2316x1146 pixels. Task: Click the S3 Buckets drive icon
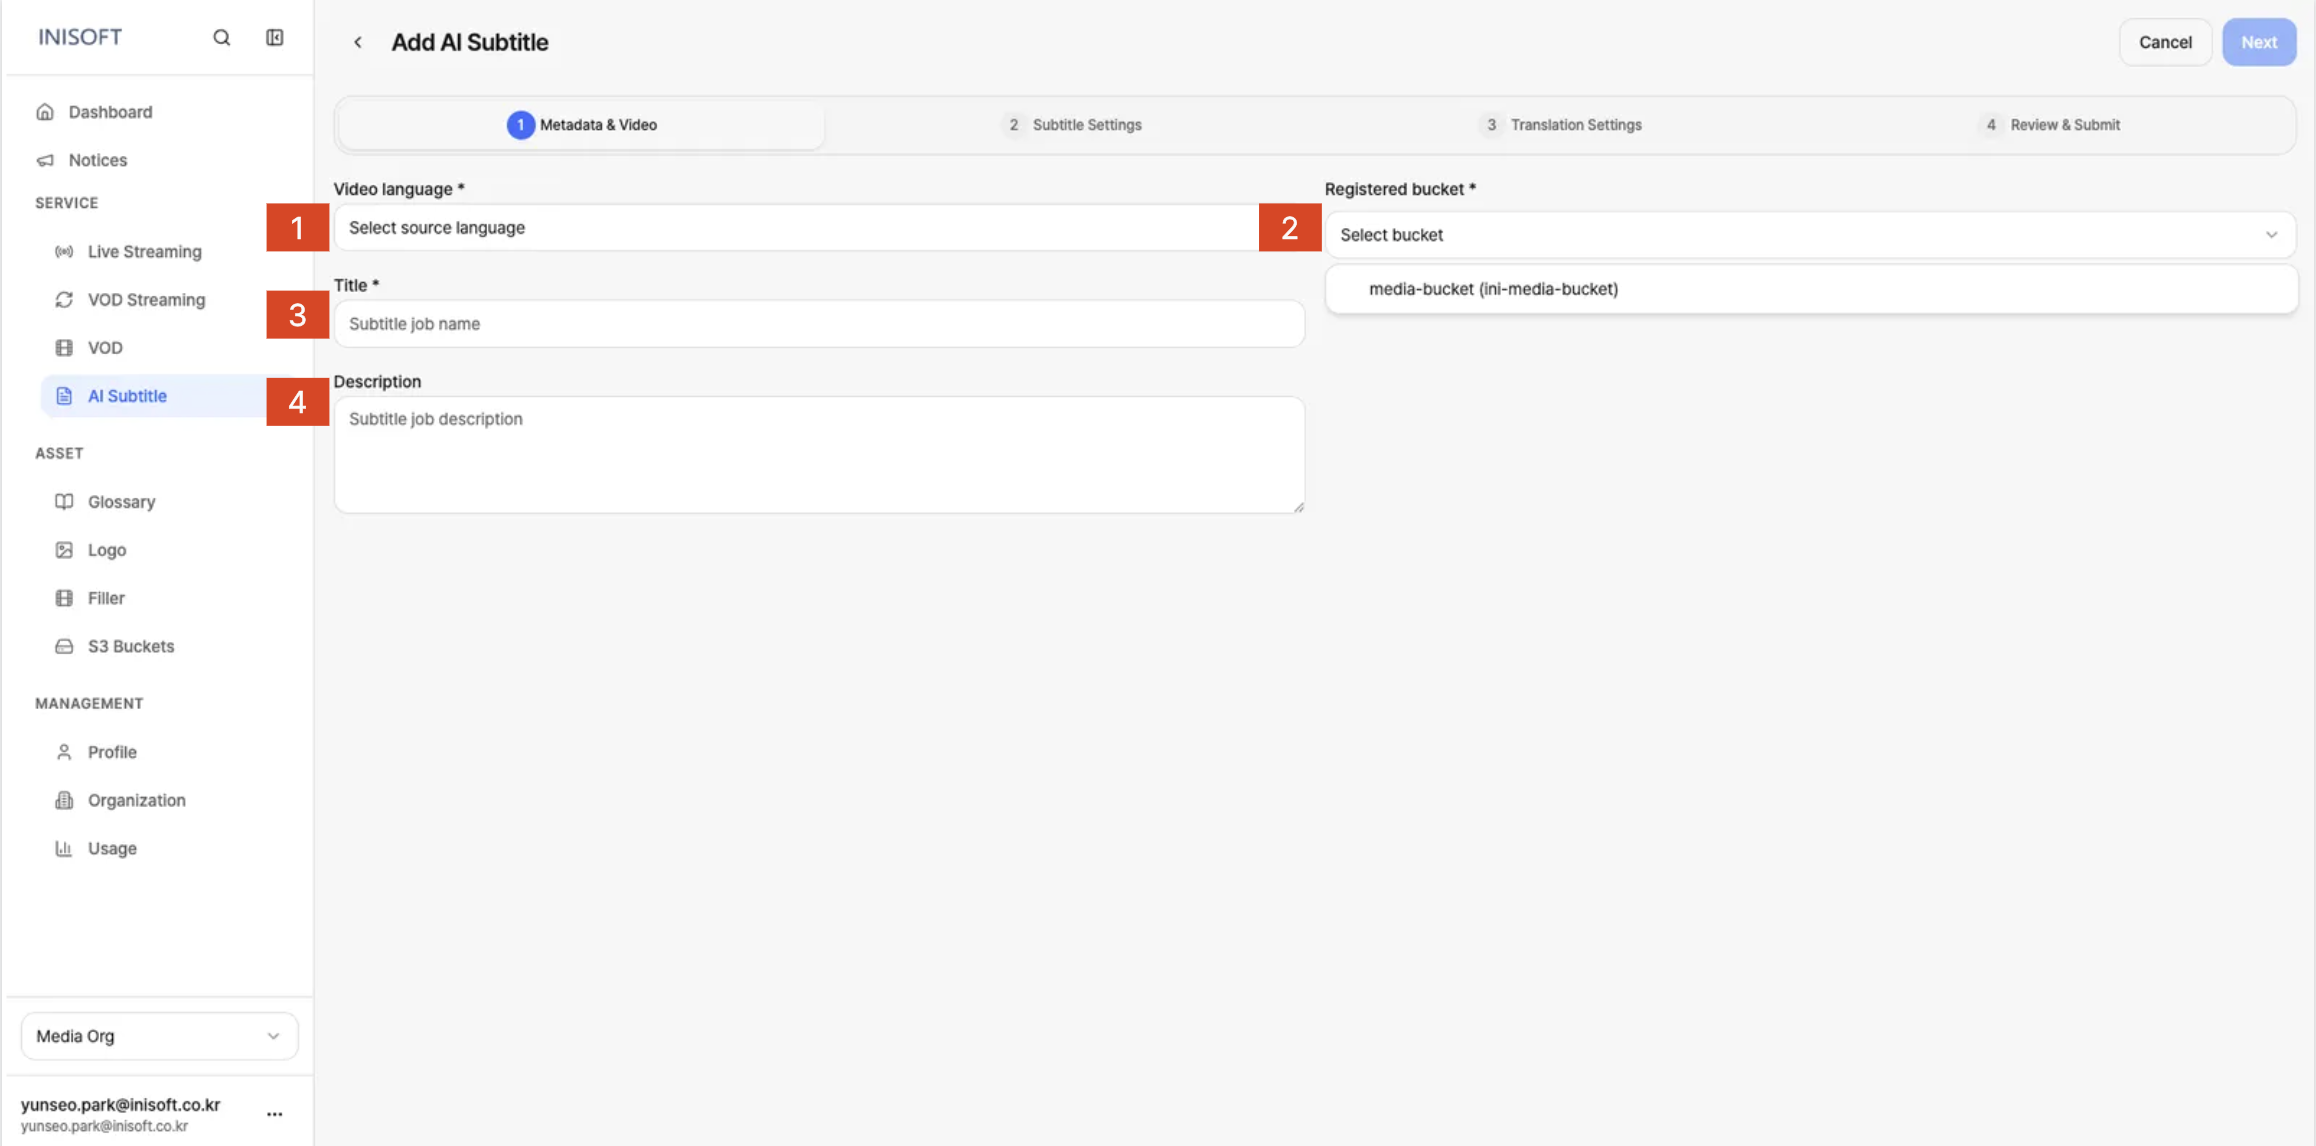[x=64, y=646]
